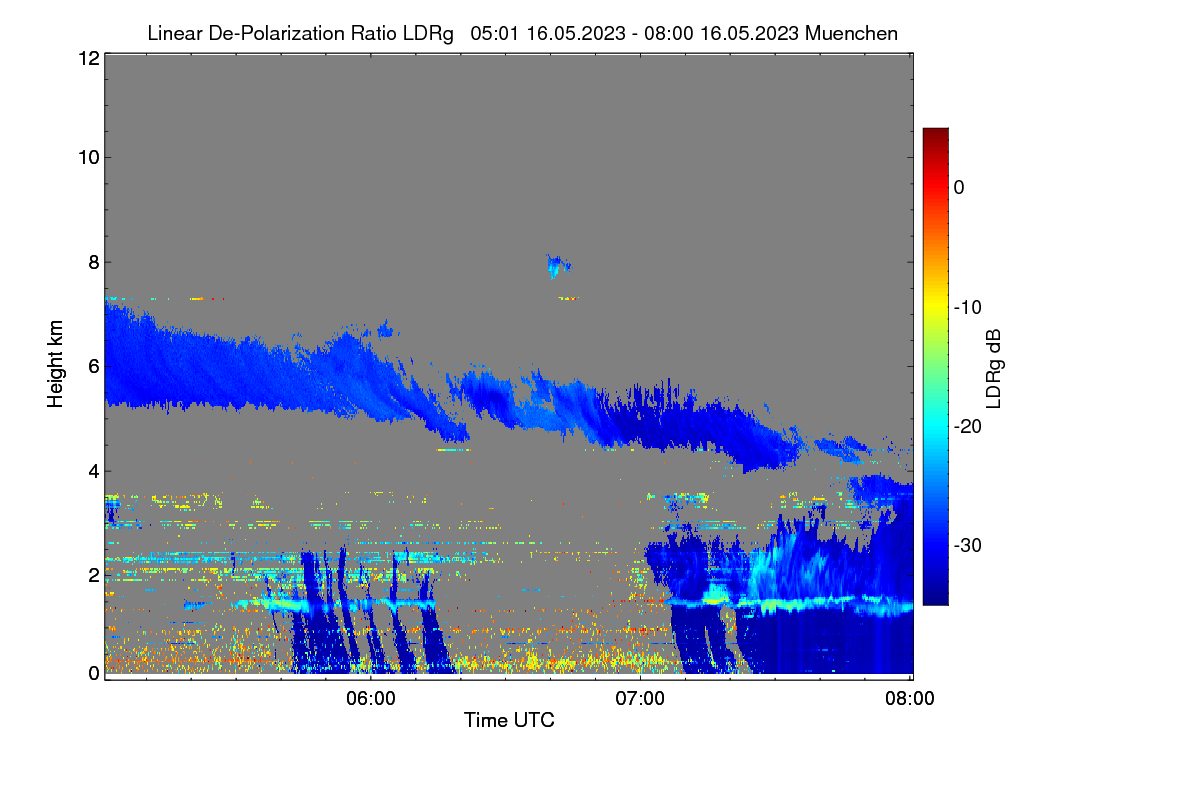
Task: Click the 8 km height label
Action: [x=93, y=263]
